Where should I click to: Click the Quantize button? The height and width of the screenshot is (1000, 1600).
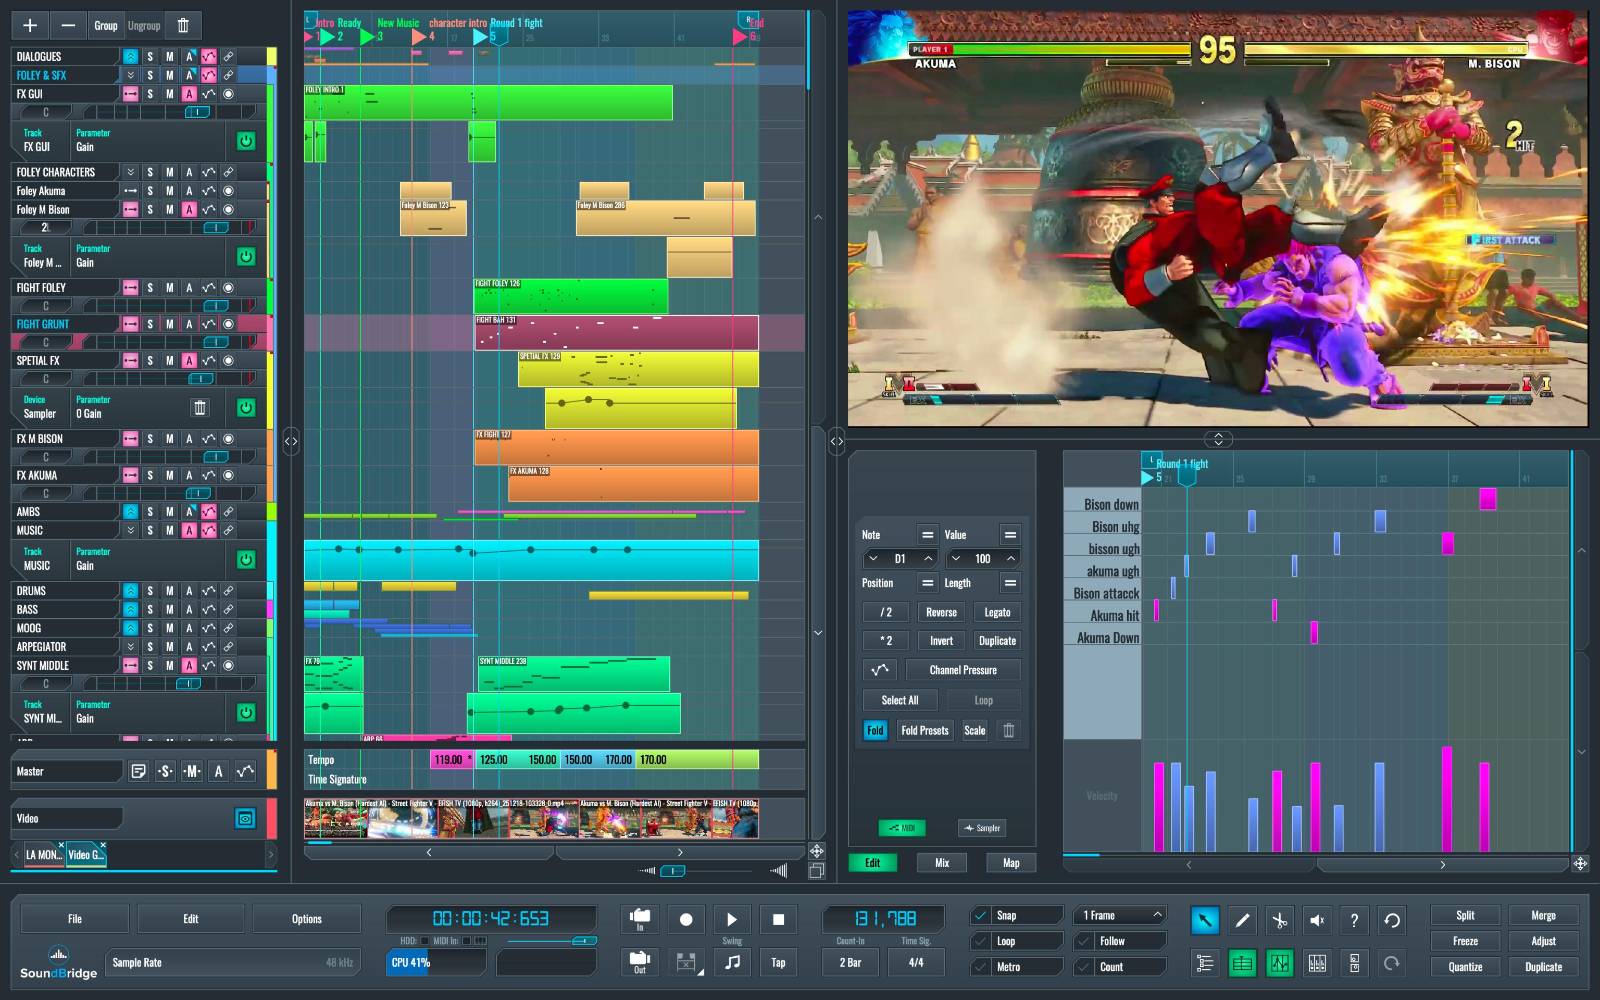pos(1465,967)
